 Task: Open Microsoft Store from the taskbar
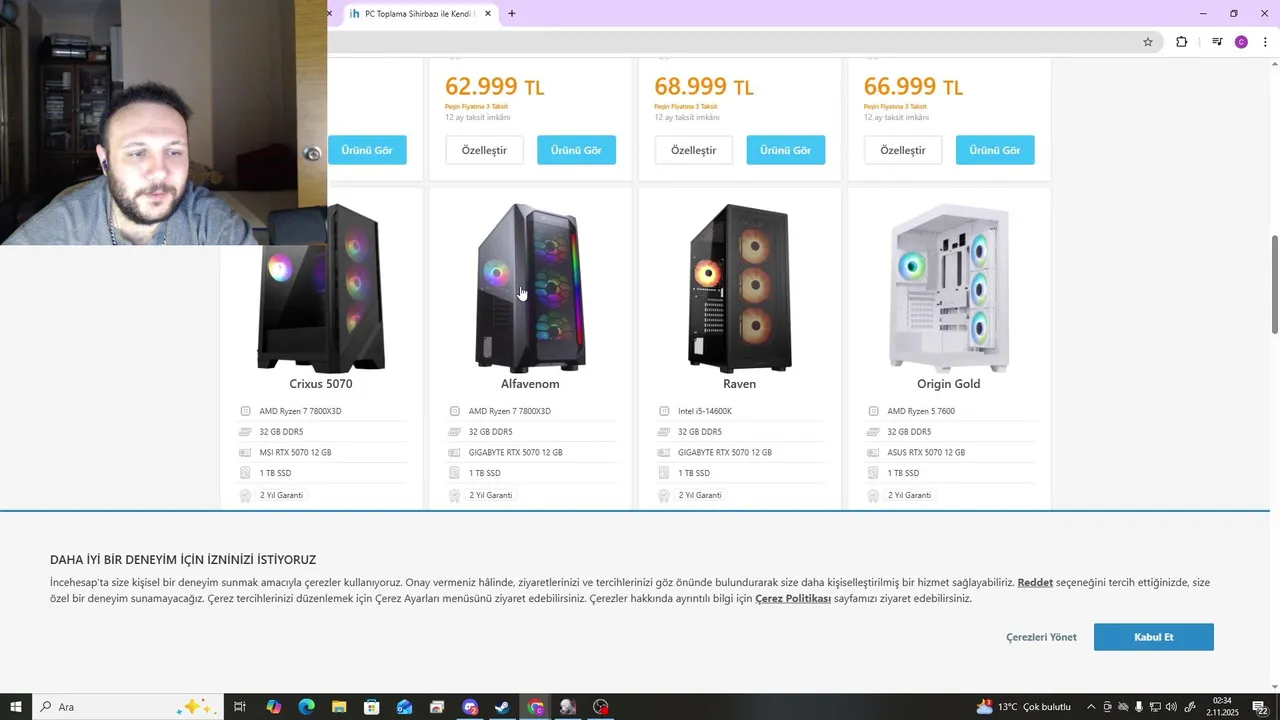(371, 707)
